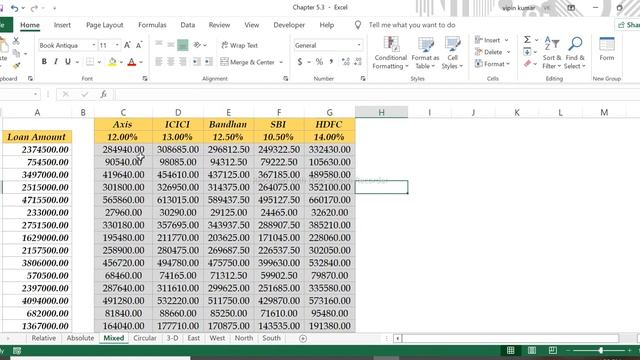Click Decrease Indent icon
This screenshot has width=640, height=360.
(x=197, y=62)
